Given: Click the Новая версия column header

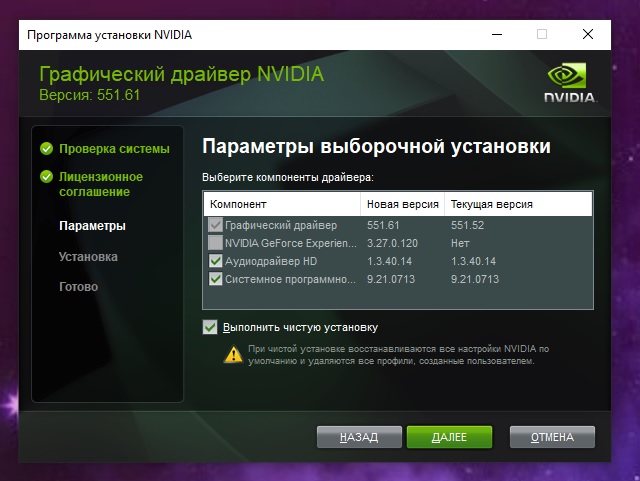Looking at the screenshot, I should [402, 204].
